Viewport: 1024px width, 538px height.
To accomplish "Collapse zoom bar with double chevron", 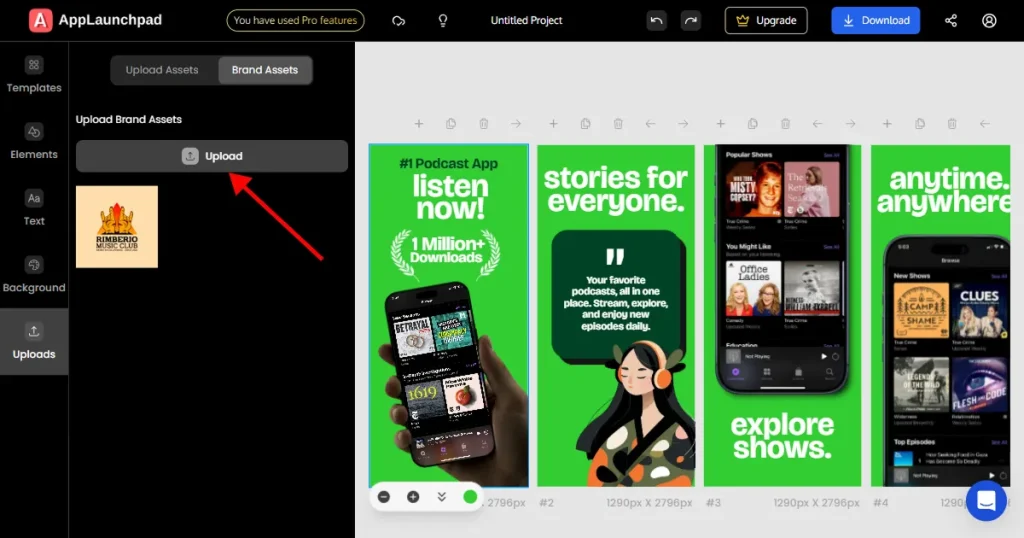I will click(x=441, y=497).
